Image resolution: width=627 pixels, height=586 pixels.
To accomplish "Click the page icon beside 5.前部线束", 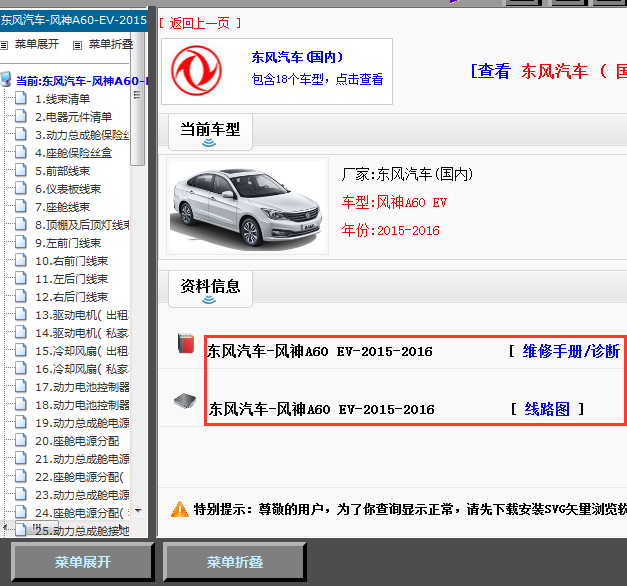I will pyautogui.click(x=21, y=170).
